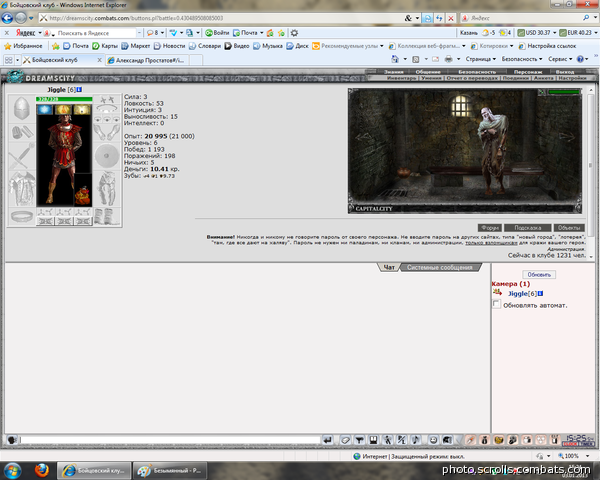
Task: Click the empty bracers equipment slot
Action: [21, 132]
